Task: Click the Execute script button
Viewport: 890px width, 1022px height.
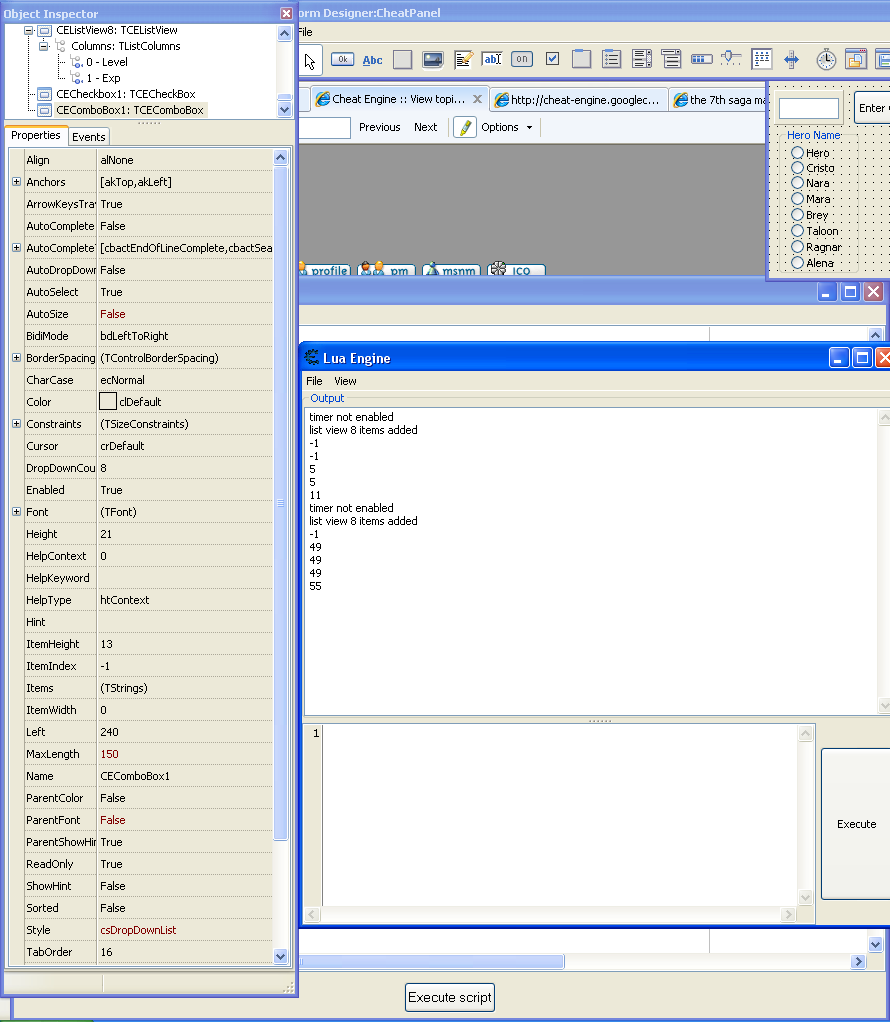Action: (450, 997)
